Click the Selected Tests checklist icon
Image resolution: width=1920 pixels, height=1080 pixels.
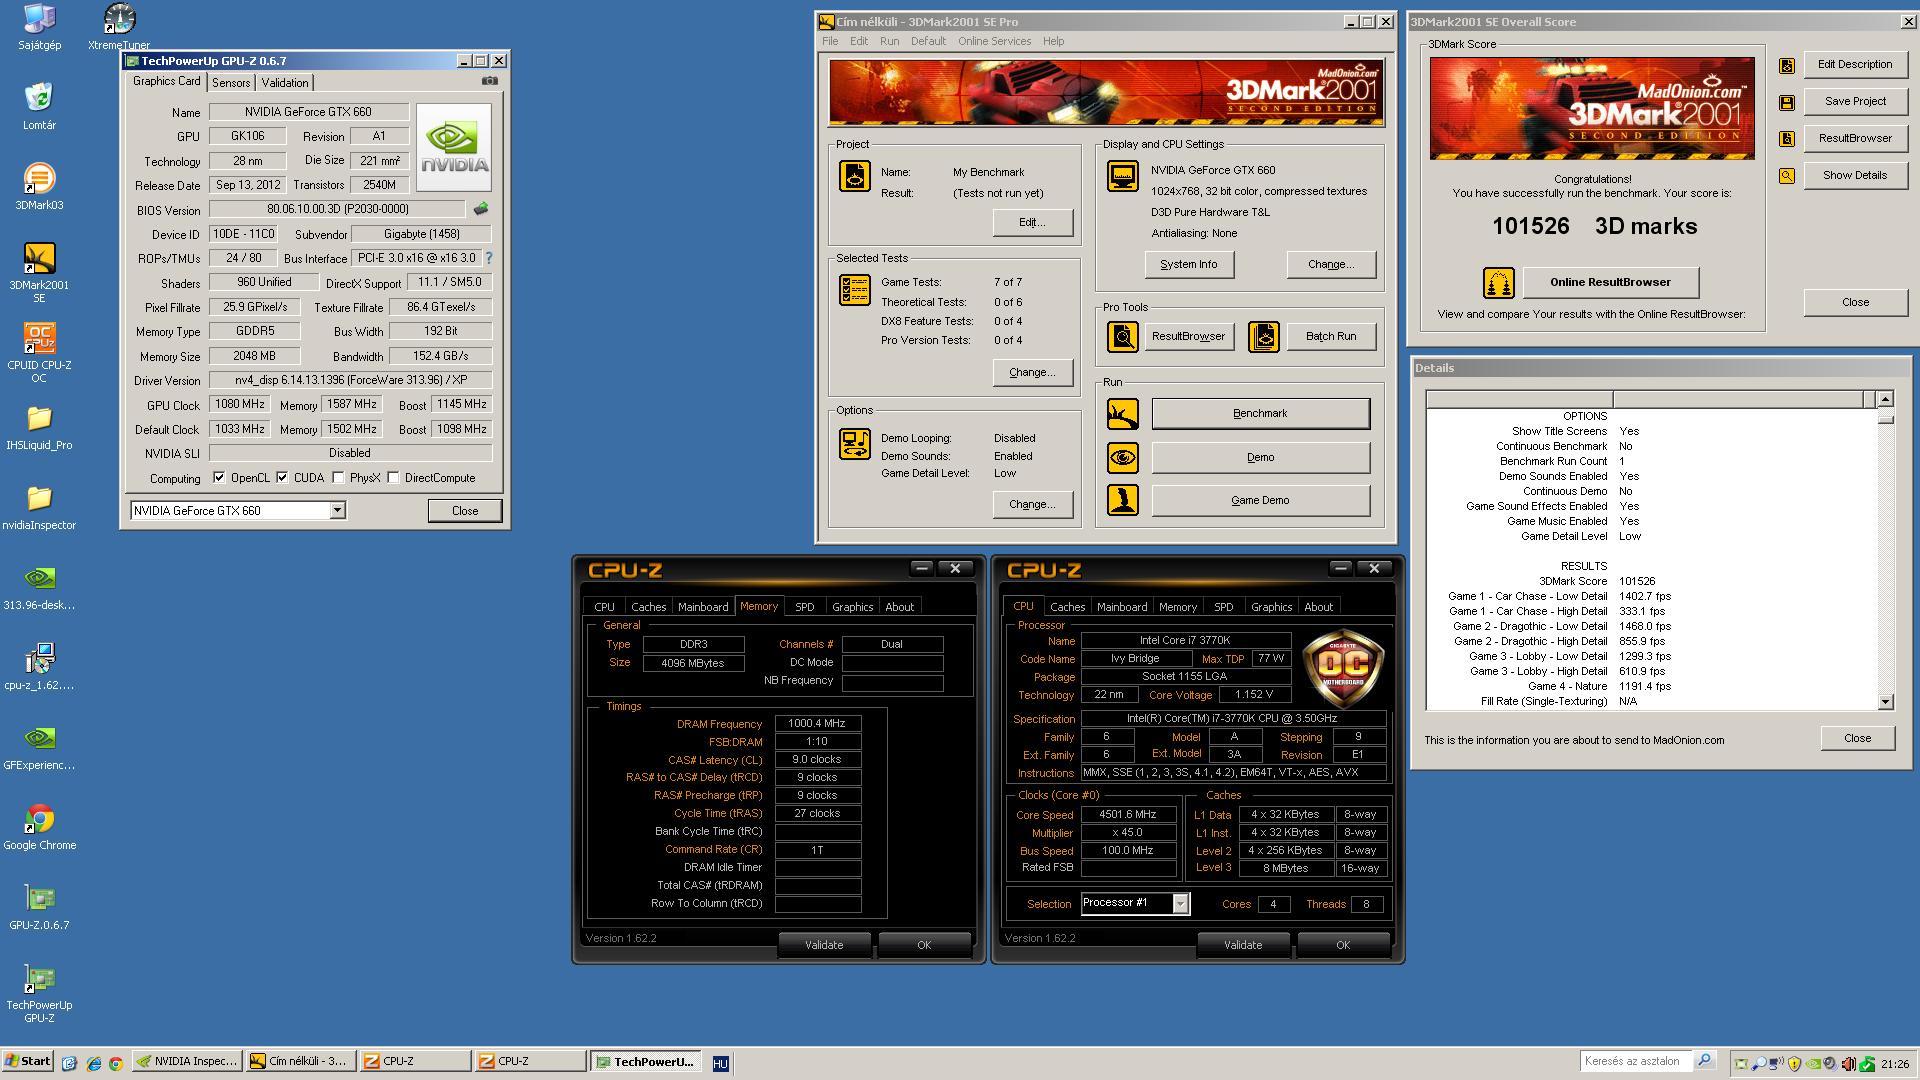pyautogui.click(x=855, y=290)
